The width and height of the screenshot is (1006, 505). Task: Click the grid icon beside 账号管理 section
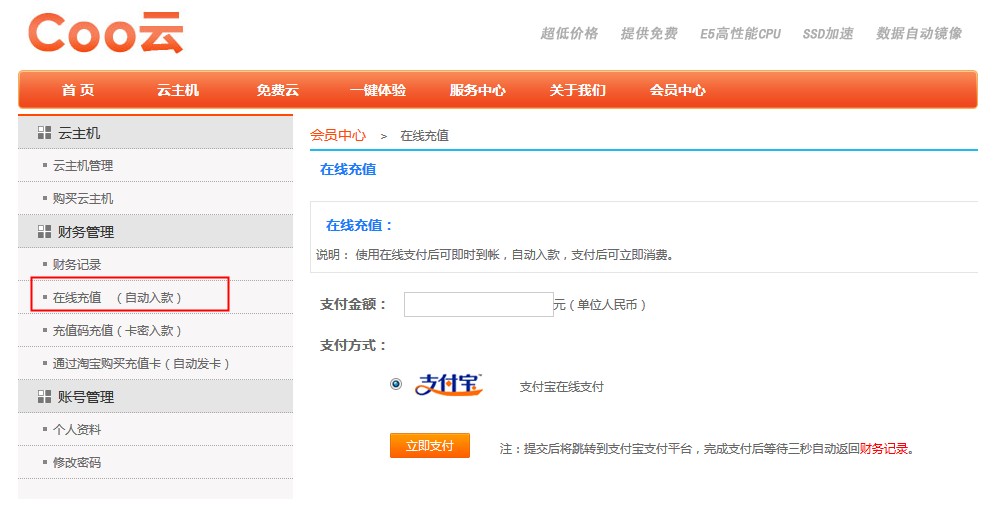click(x=44, y=397)
